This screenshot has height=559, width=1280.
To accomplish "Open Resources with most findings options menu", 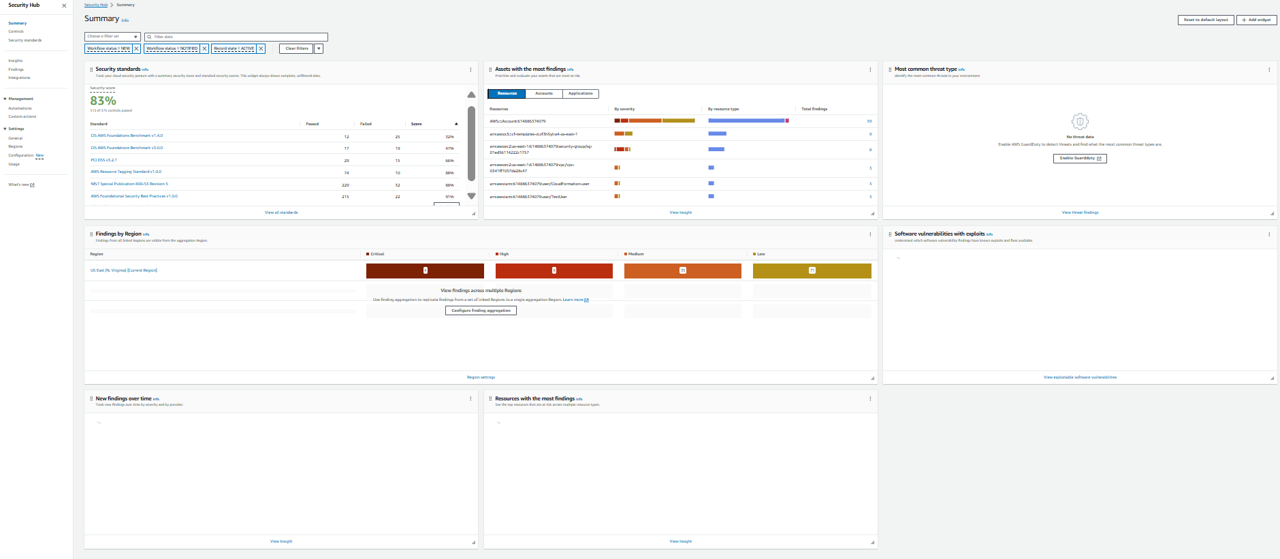I will (x=870, y=399).
